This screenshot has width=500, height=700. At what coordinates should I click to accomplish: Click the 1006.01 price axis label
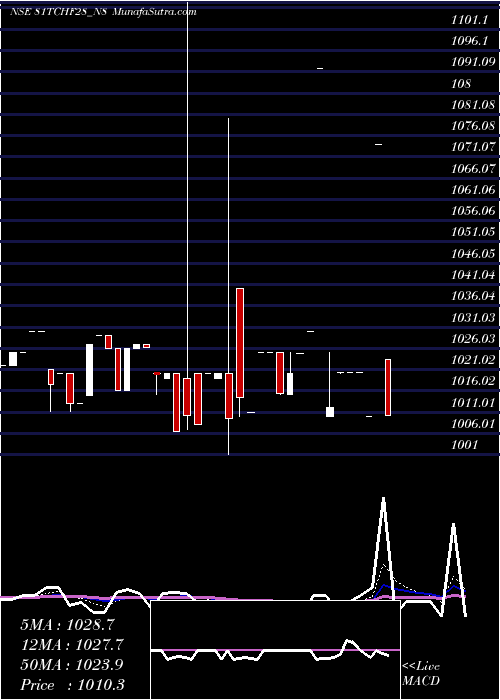coord(473,423)
